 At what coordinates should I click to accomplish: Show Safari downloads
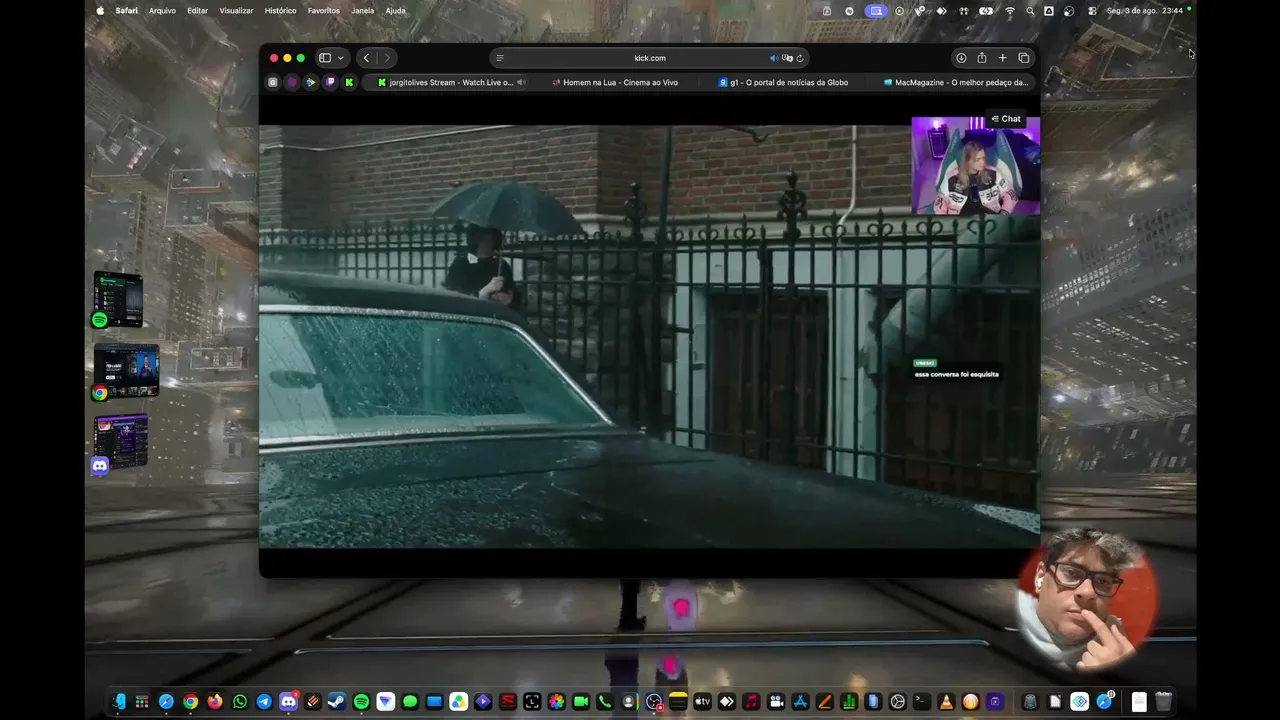point(961,58)
